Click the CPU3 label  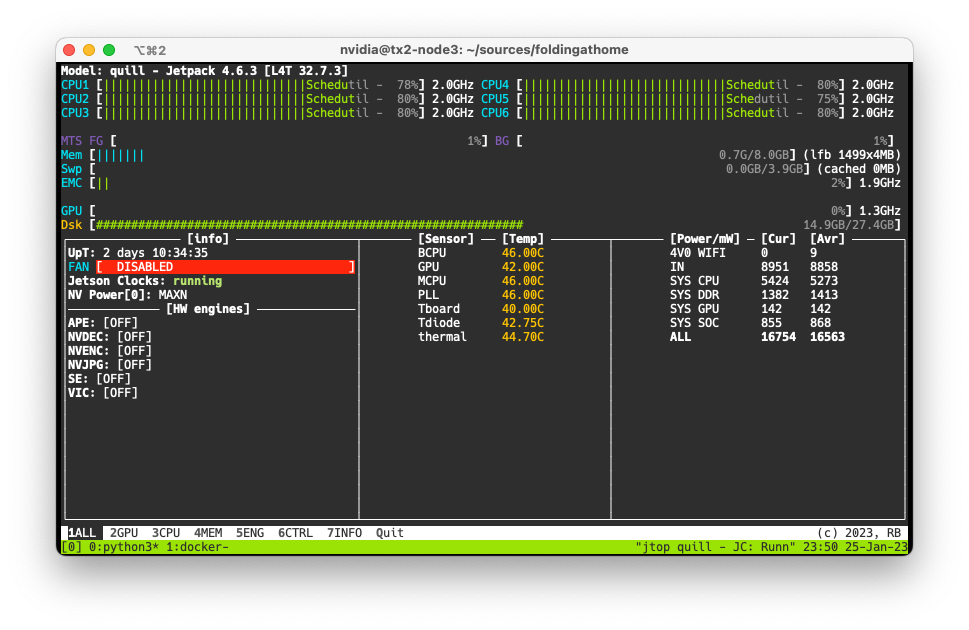[75, 113]
